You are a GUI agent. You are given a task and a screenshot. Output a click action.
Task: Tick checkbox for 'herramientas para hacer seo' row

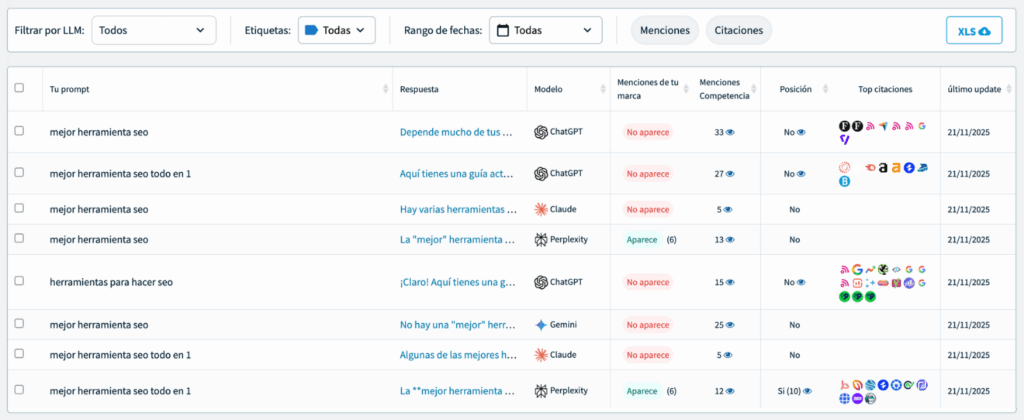pyautogui.click(x=19, y=281)
